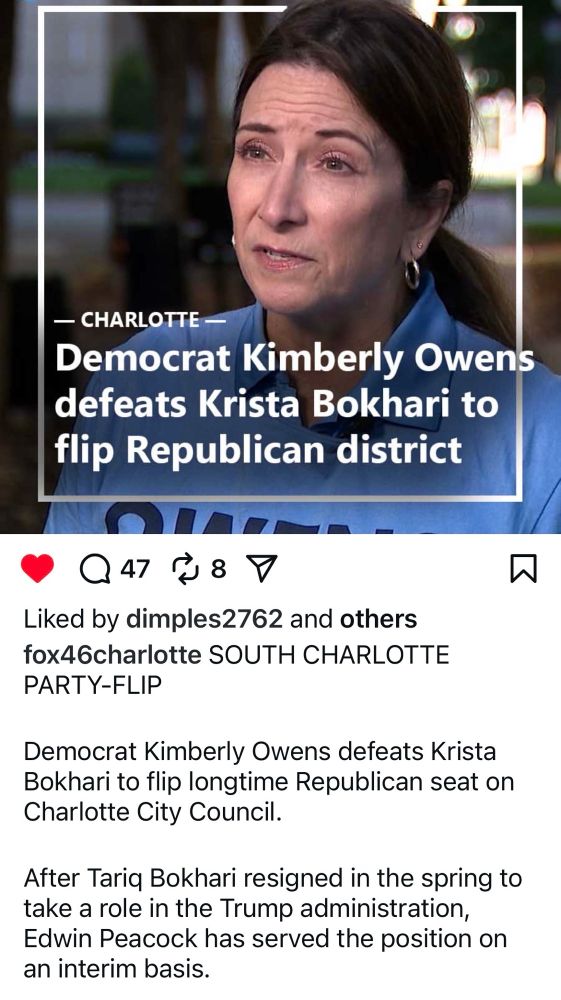This screenshot has width=561, height=1000.
Task: Unlike the post via red heart
Action: [37, 568]
